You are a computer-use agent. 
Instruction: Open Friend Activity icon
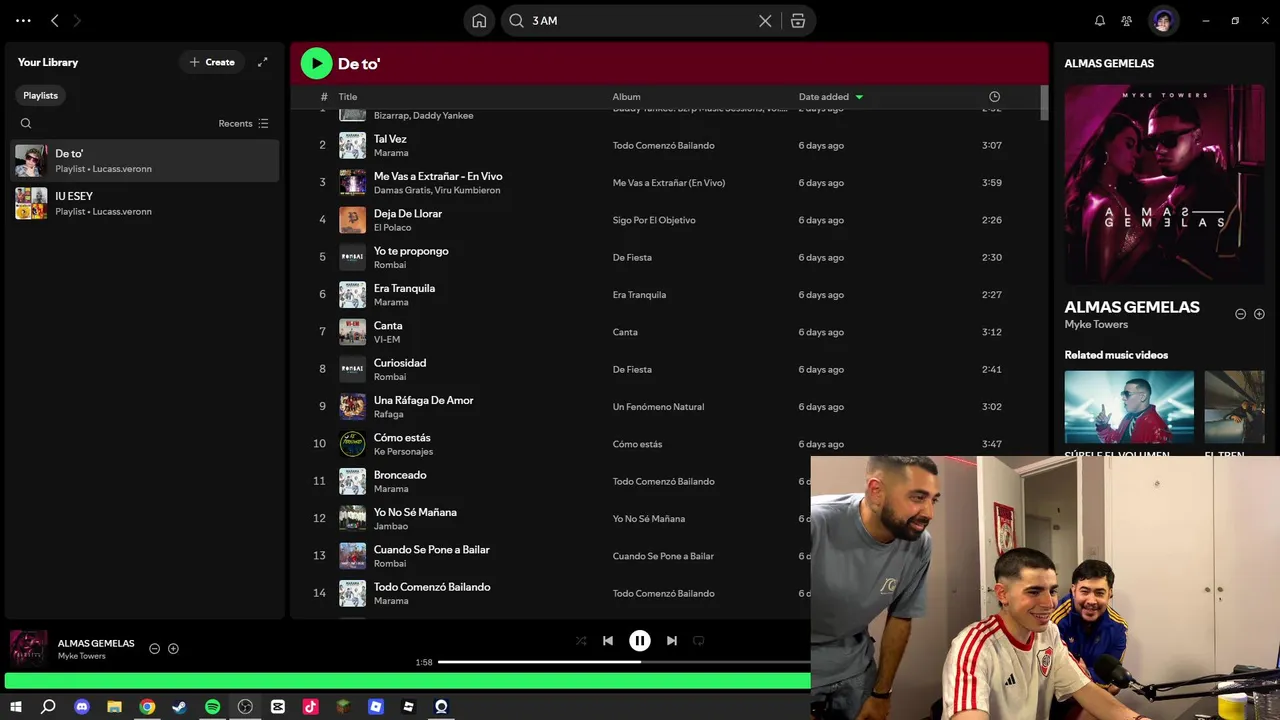pyautogui.click(x=1127, y=21)
